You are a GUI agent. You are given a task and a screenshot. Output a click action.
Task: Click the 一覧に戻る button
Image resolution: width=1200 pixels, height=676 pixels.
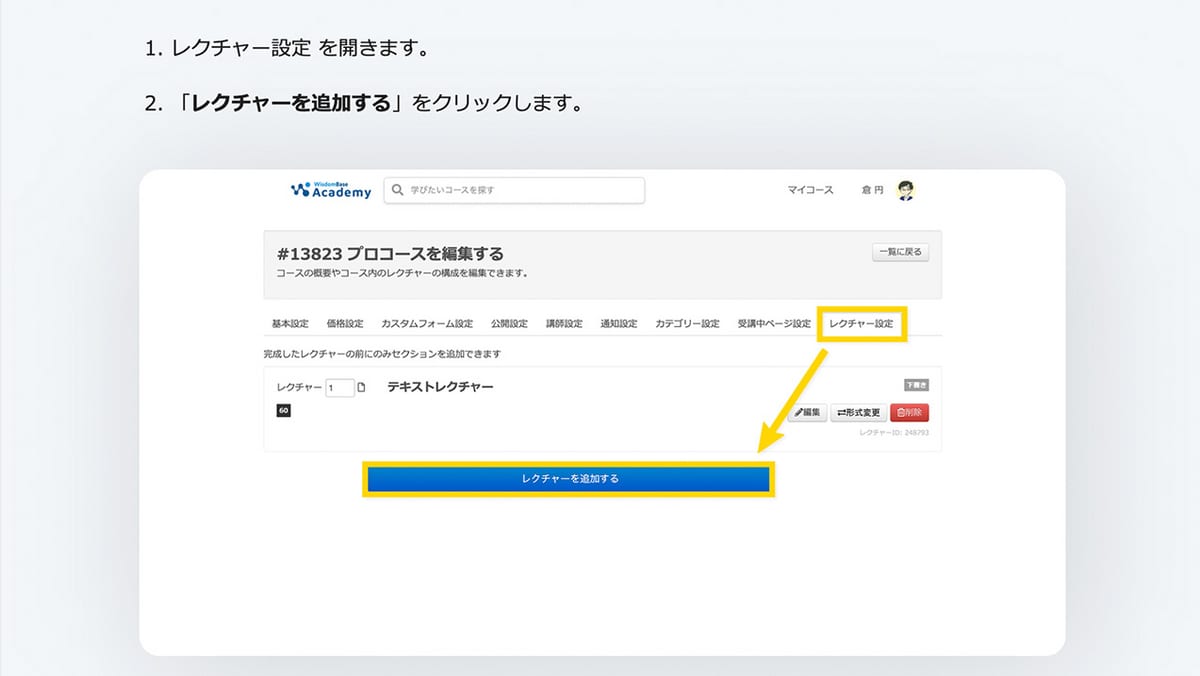point(900,253)
